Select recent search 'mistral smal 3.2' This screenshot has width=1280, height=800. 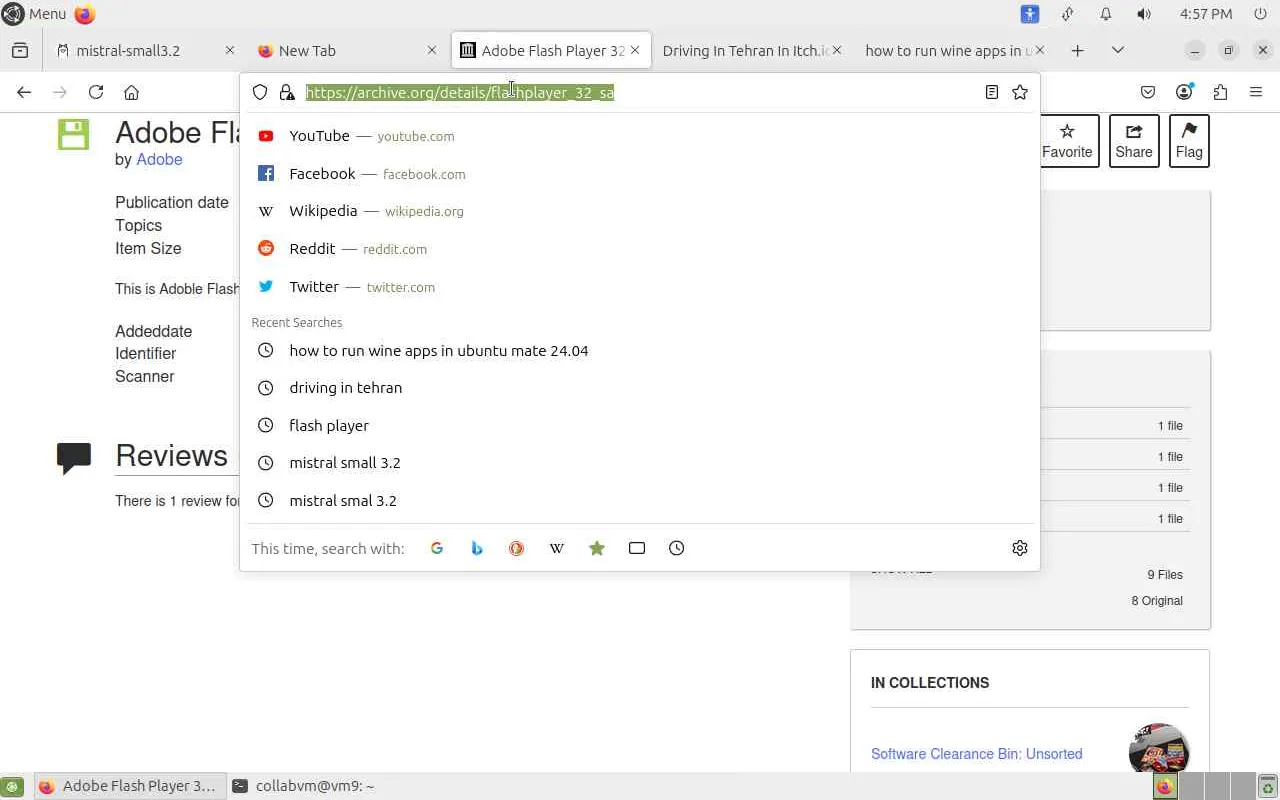click(640, 501)
